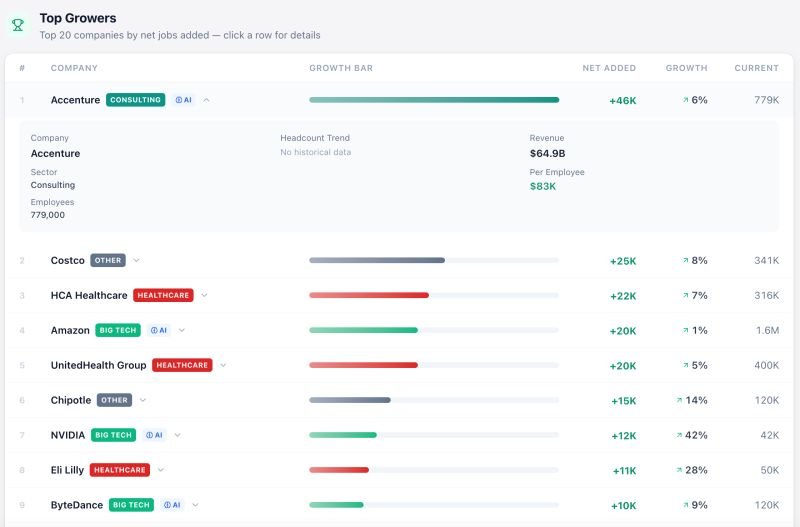Click the Accenture company name in the first row

point(76,100)
